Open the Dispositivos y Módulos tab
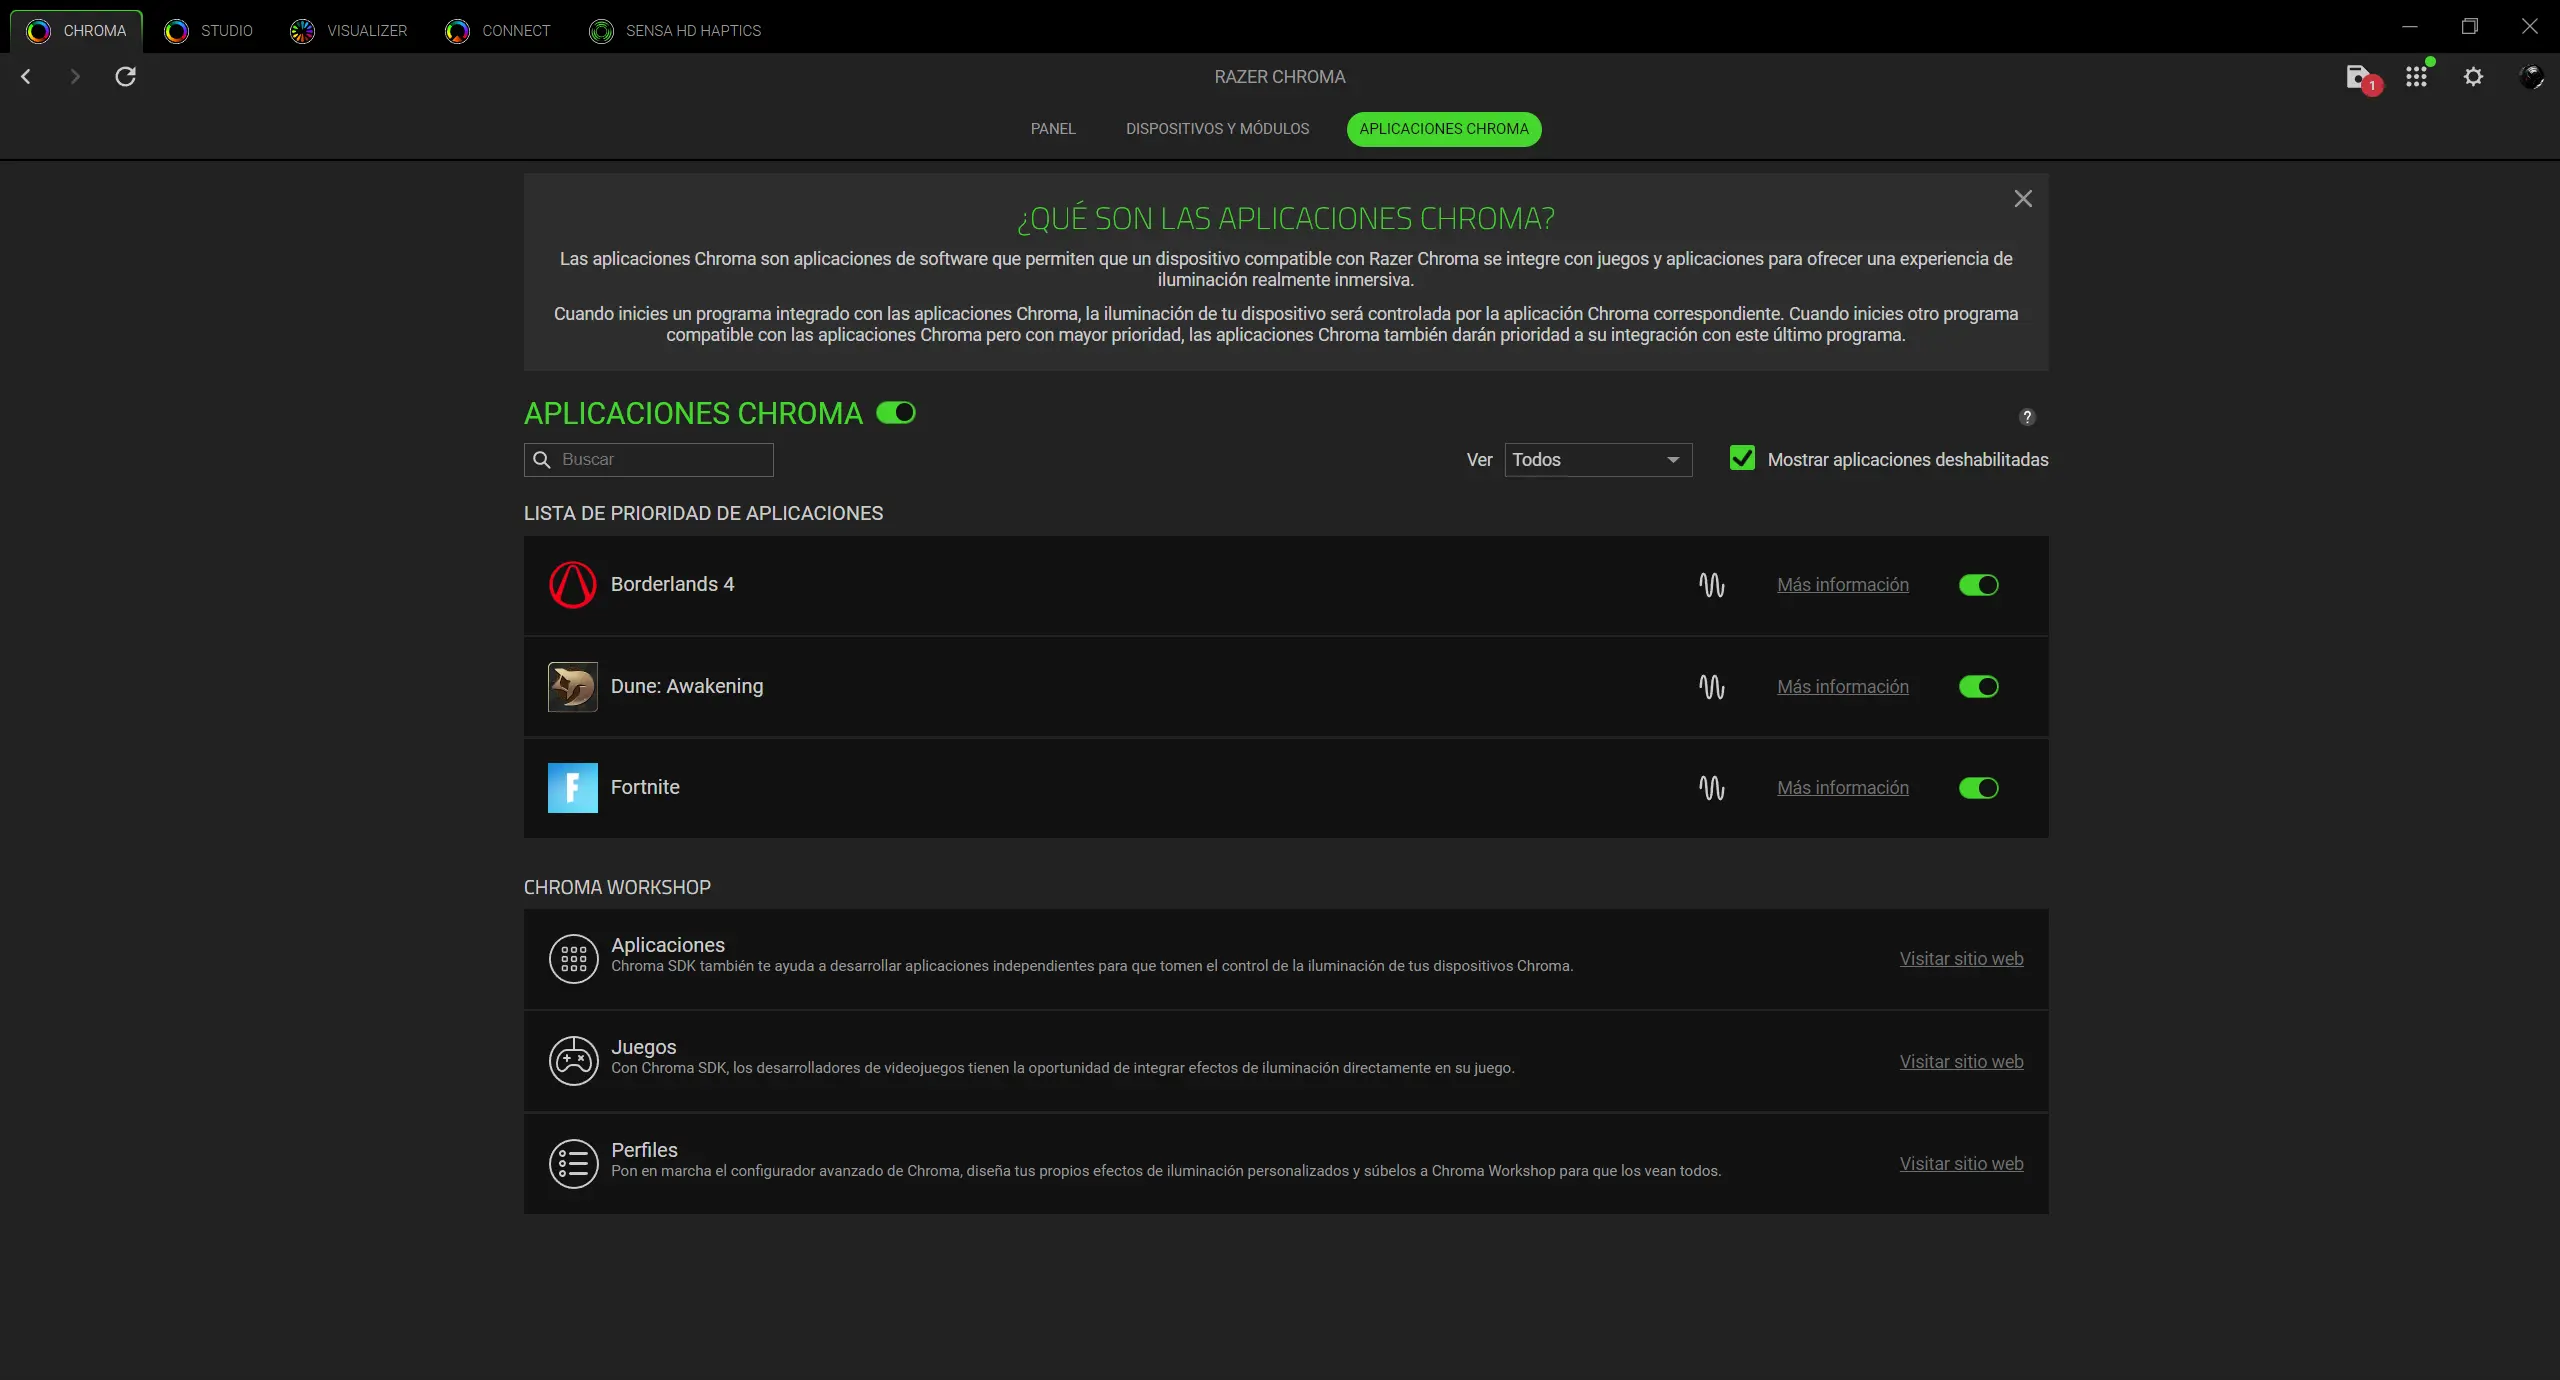 pos(1217,129)
